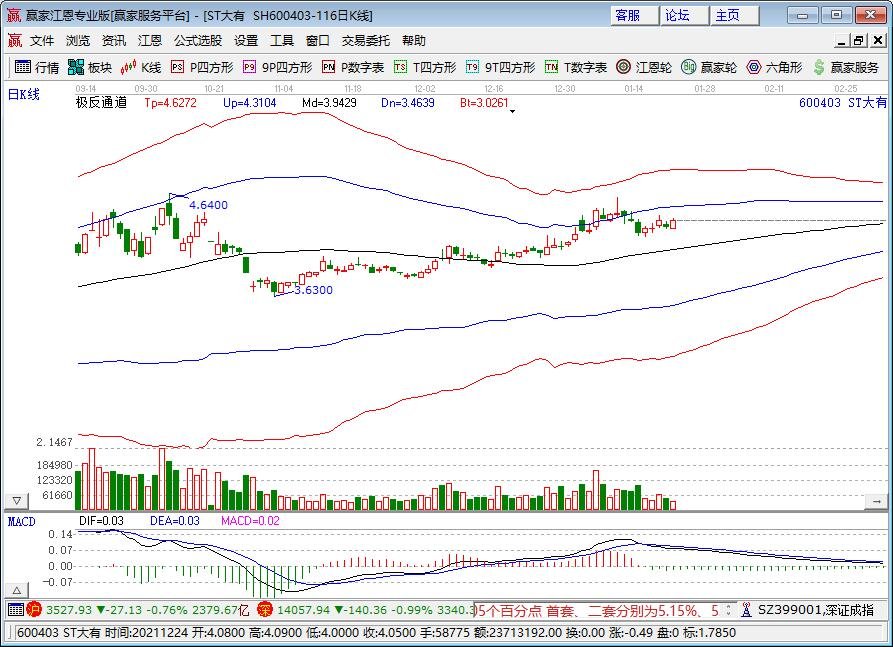Open the P数字表 tool
Image resolution: width=893 pixels, height=647 pixels.
tap(353, 67)
